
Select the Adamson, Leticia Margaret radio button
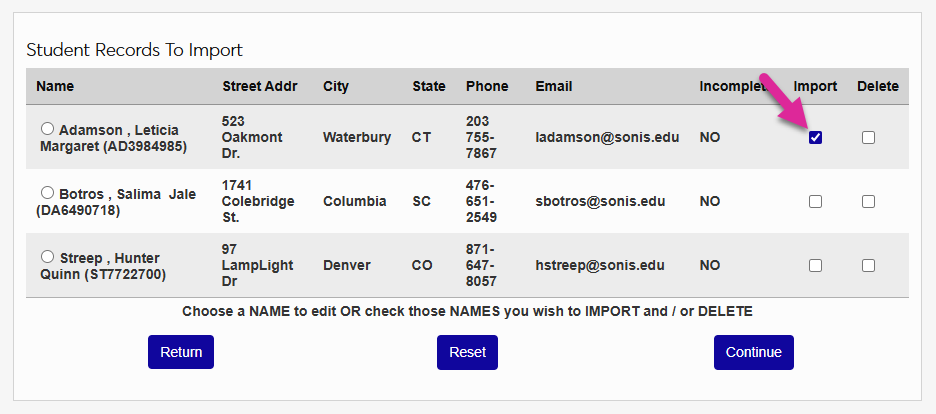point(47,129)
